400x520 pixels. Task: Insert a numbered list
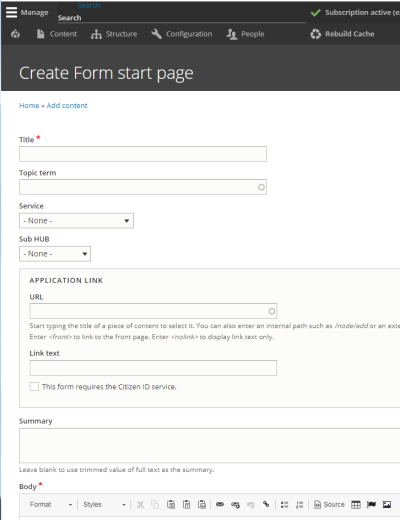click(300, 505)
